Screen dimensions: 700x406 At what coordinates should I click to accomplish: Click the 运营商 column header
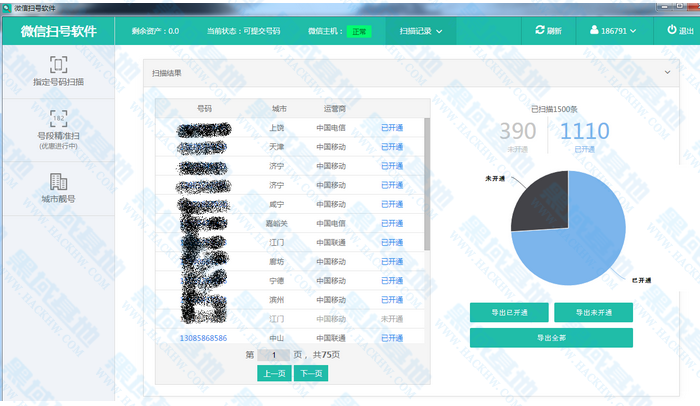335,109
